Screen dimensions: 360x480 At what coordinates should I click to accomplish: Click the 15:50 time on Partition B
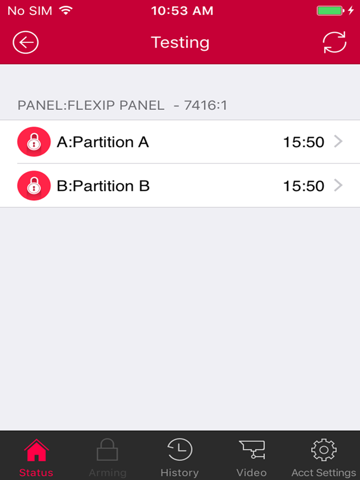pos(304,186)
